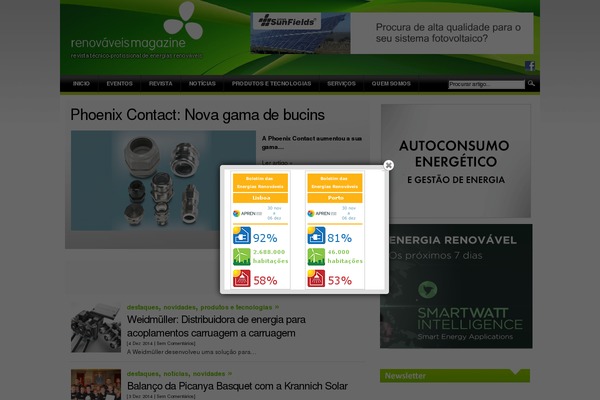Click the APREN logo in Lisboa card
Screen dimensions: 600x400
(247, 213)
